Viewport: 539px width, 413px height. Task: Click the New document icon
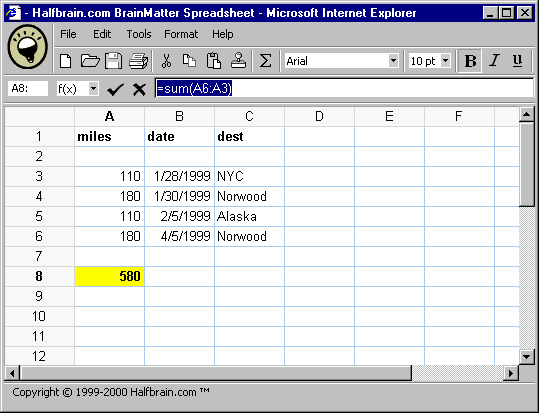(66, 61)
